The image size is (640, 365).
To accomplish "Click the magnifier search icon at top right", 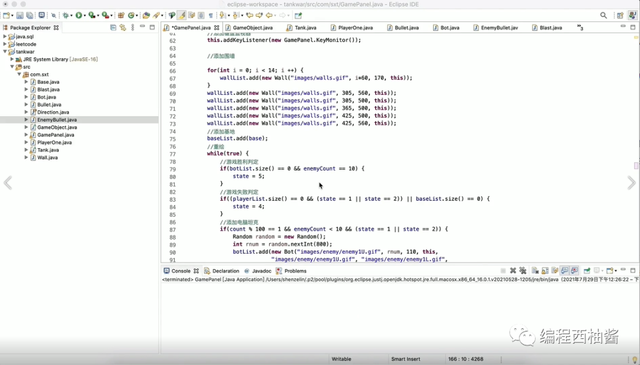I will coord(603,15).
